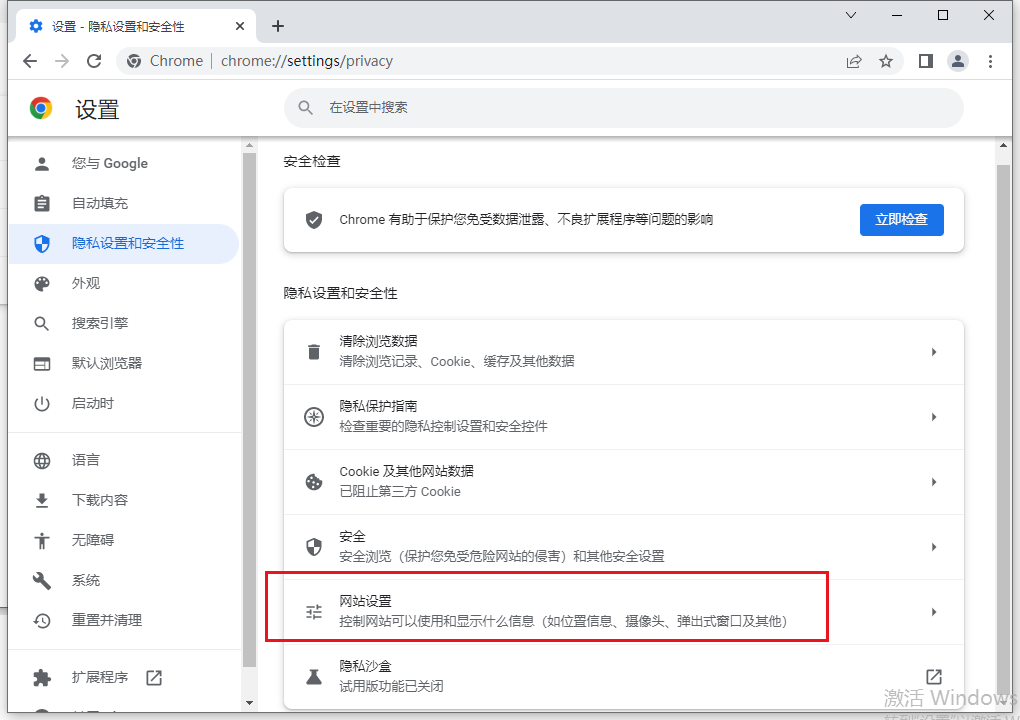The image size is (1020, 720).
Task: Expand the 安全 row with its arrow
Action: (933, 547)
